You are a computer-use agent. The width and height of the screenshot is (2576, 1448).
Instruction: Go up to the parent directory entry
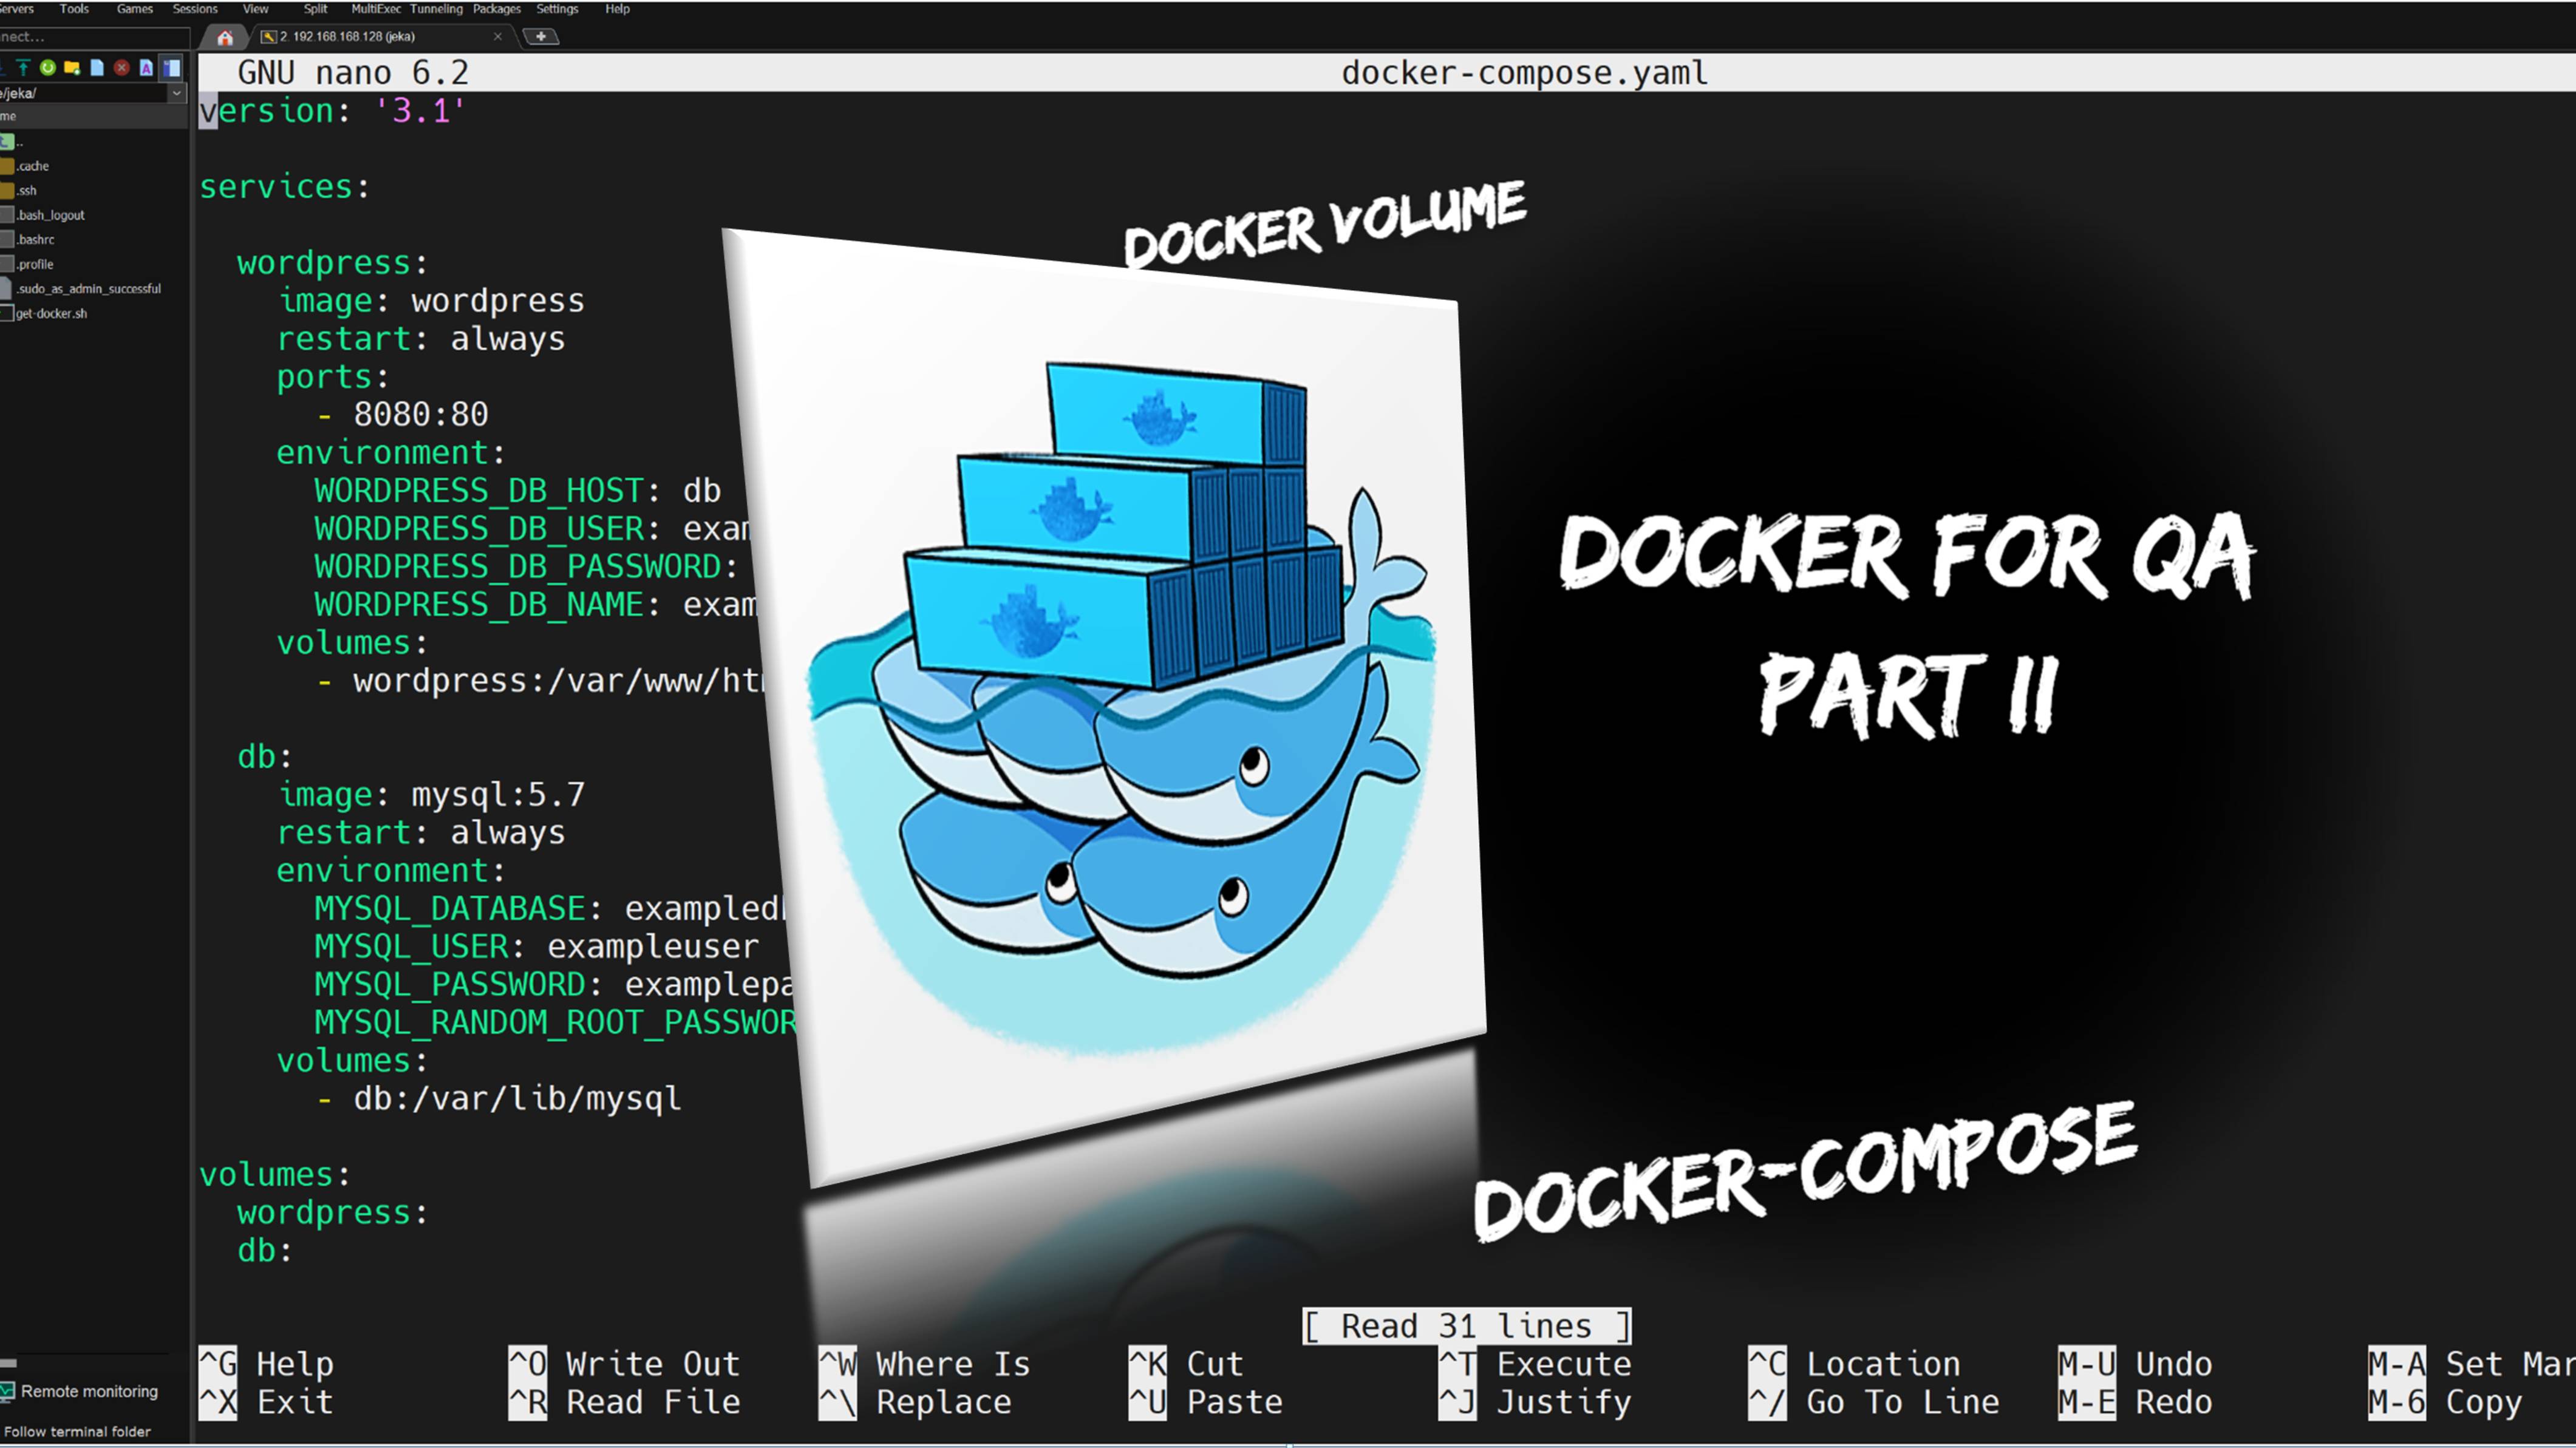(12, 141)
